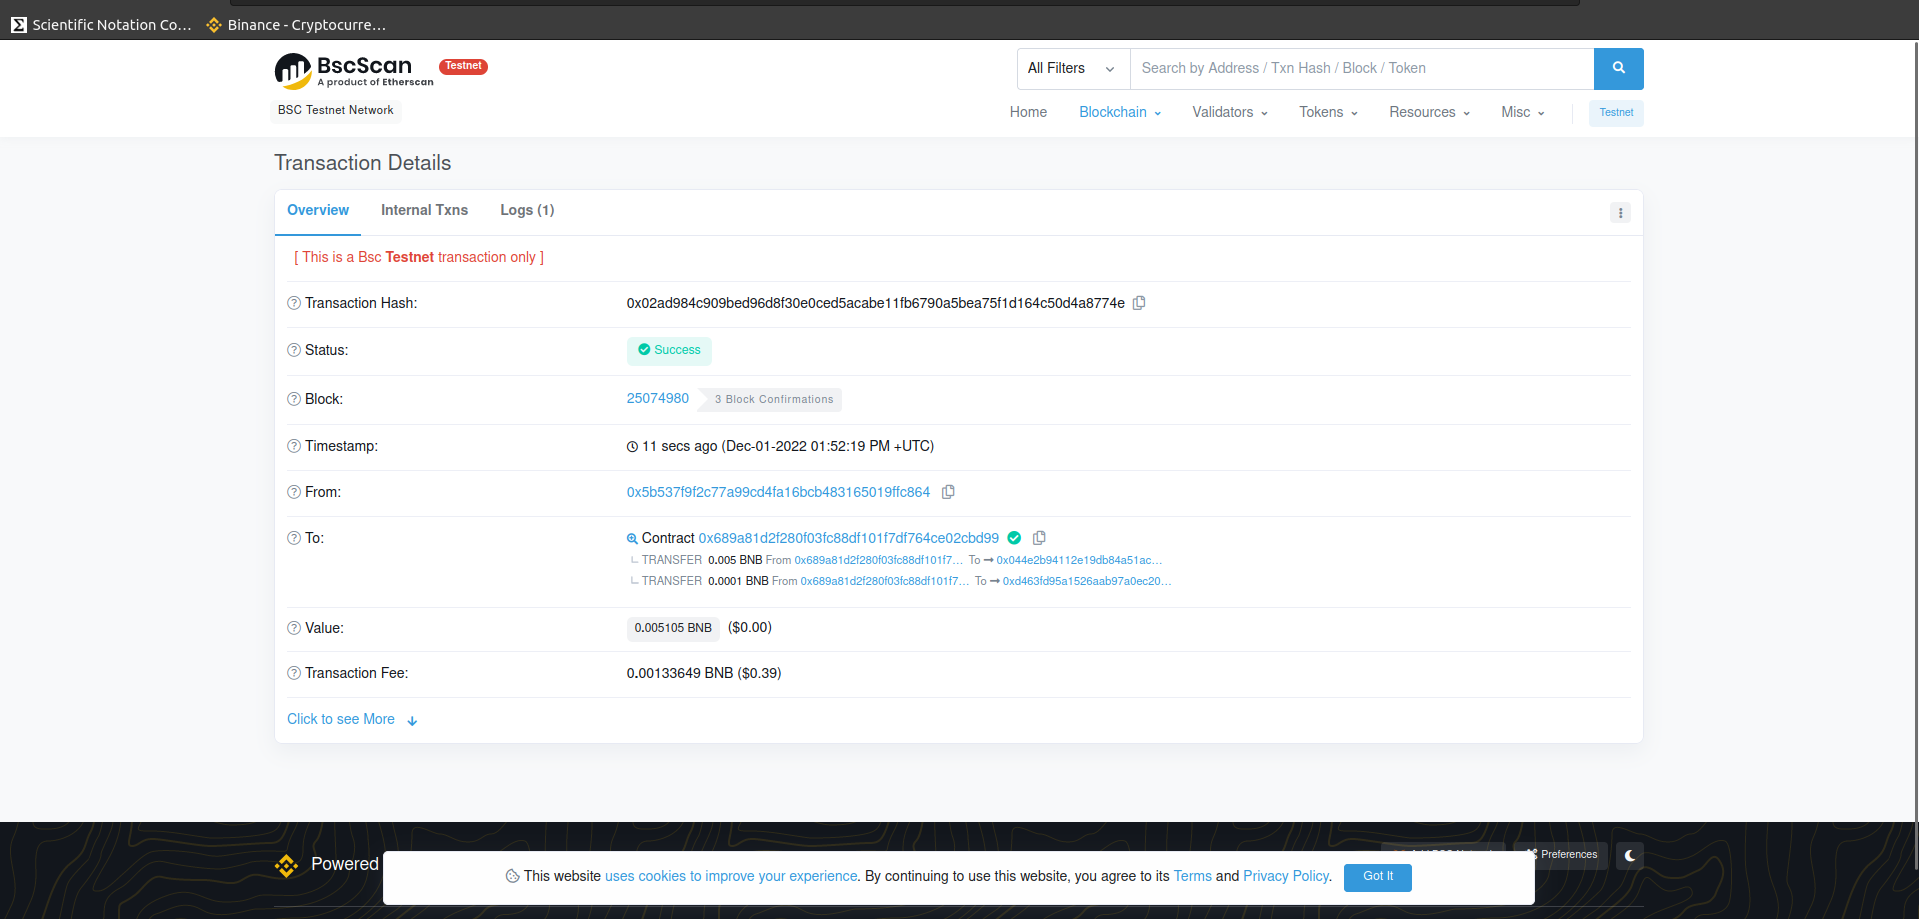Switch to the Internal Txns tab
The width and height of the screenshot is (1919, 919).
tap(424, 210)
